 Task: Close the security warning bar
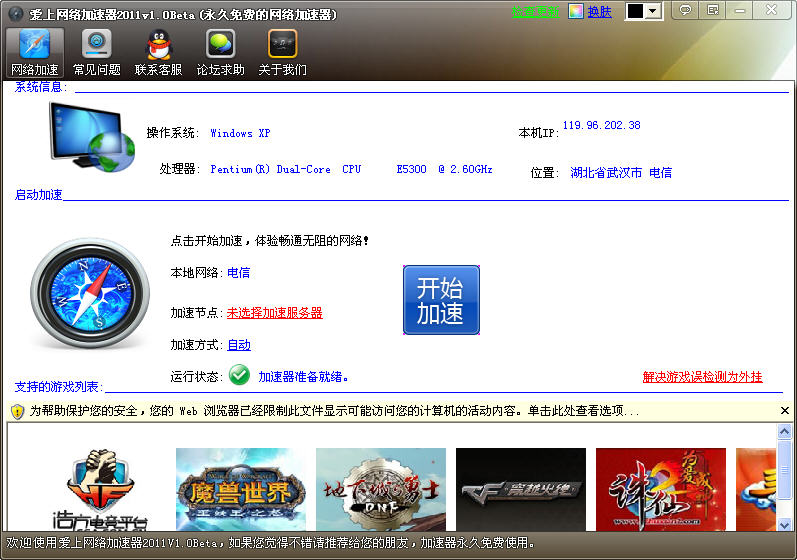click(x=785, y=411)
